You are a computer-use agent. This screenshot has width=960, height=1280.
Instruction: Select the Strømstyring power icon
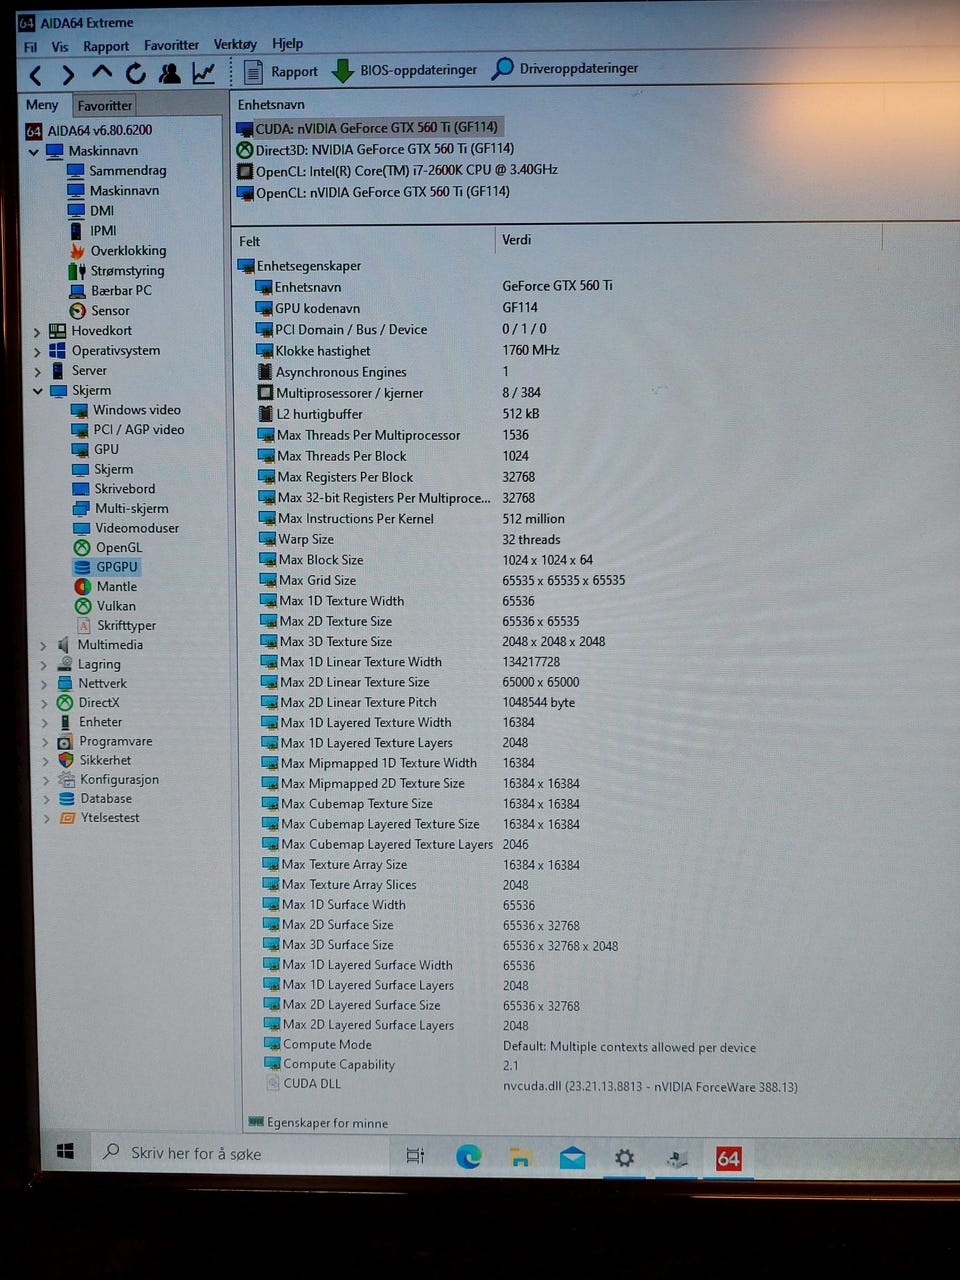pyautogui.click(x=77, y=271)
